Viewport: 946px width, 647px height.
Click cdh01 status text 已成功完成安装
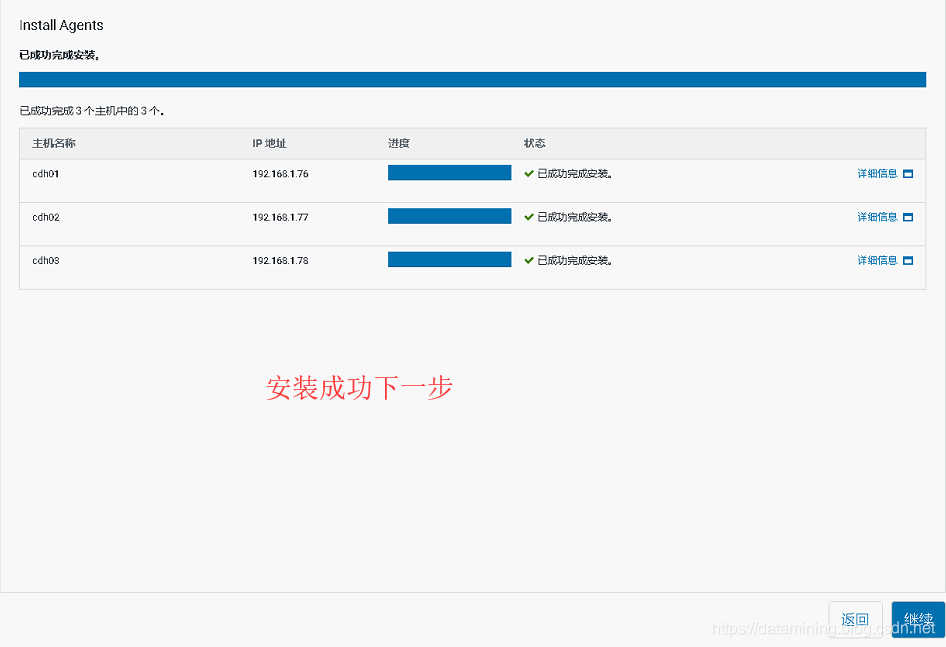(x=575, y=174)
